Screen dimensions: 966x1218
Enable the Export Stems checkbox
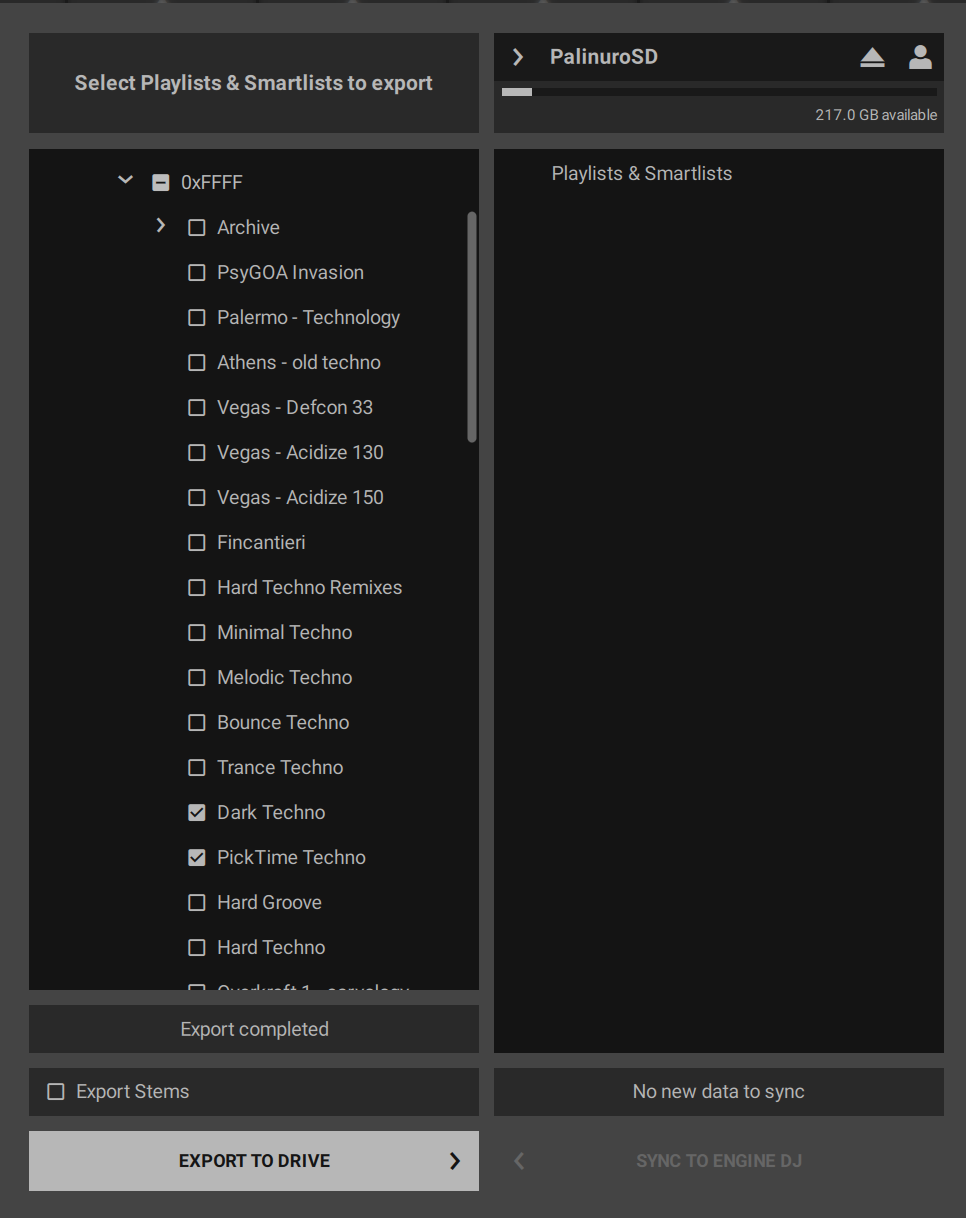point(56,1092)
